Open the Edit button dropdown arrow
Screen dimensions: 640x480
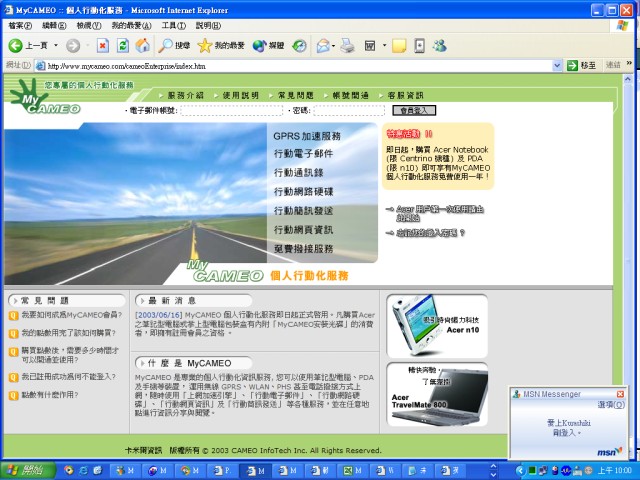(x=384, y=45)
